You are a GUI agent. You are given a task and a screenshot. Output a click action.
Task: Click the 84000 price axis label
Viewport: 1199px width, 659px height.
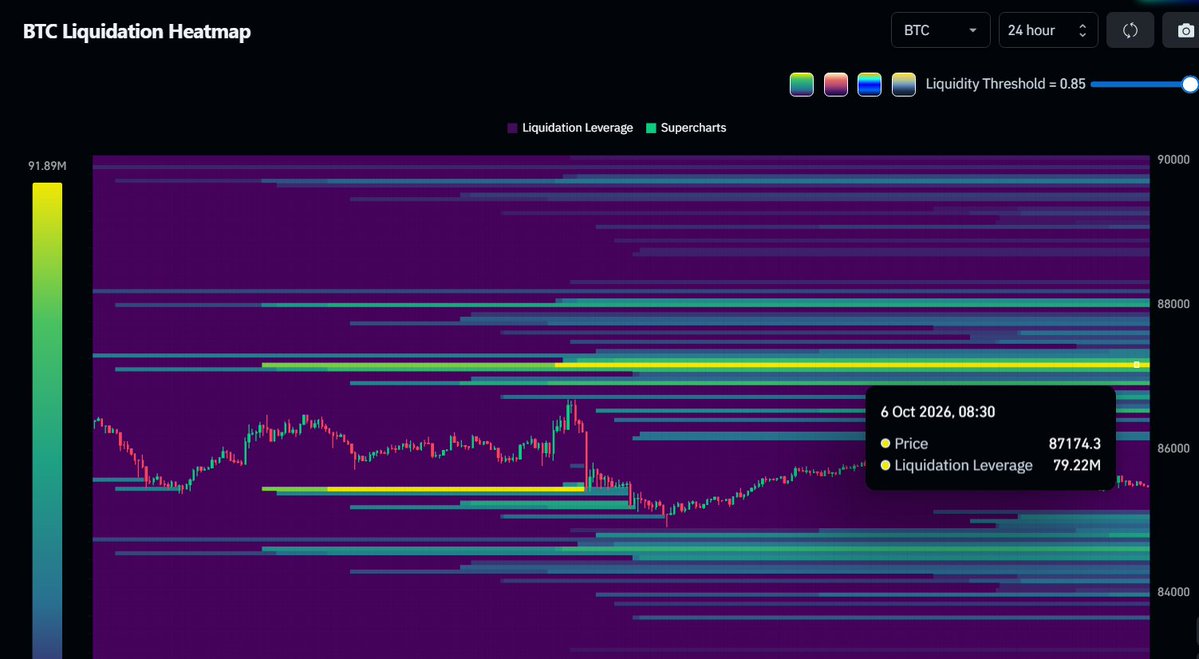pyautogui.click(x=1174, y=592)
